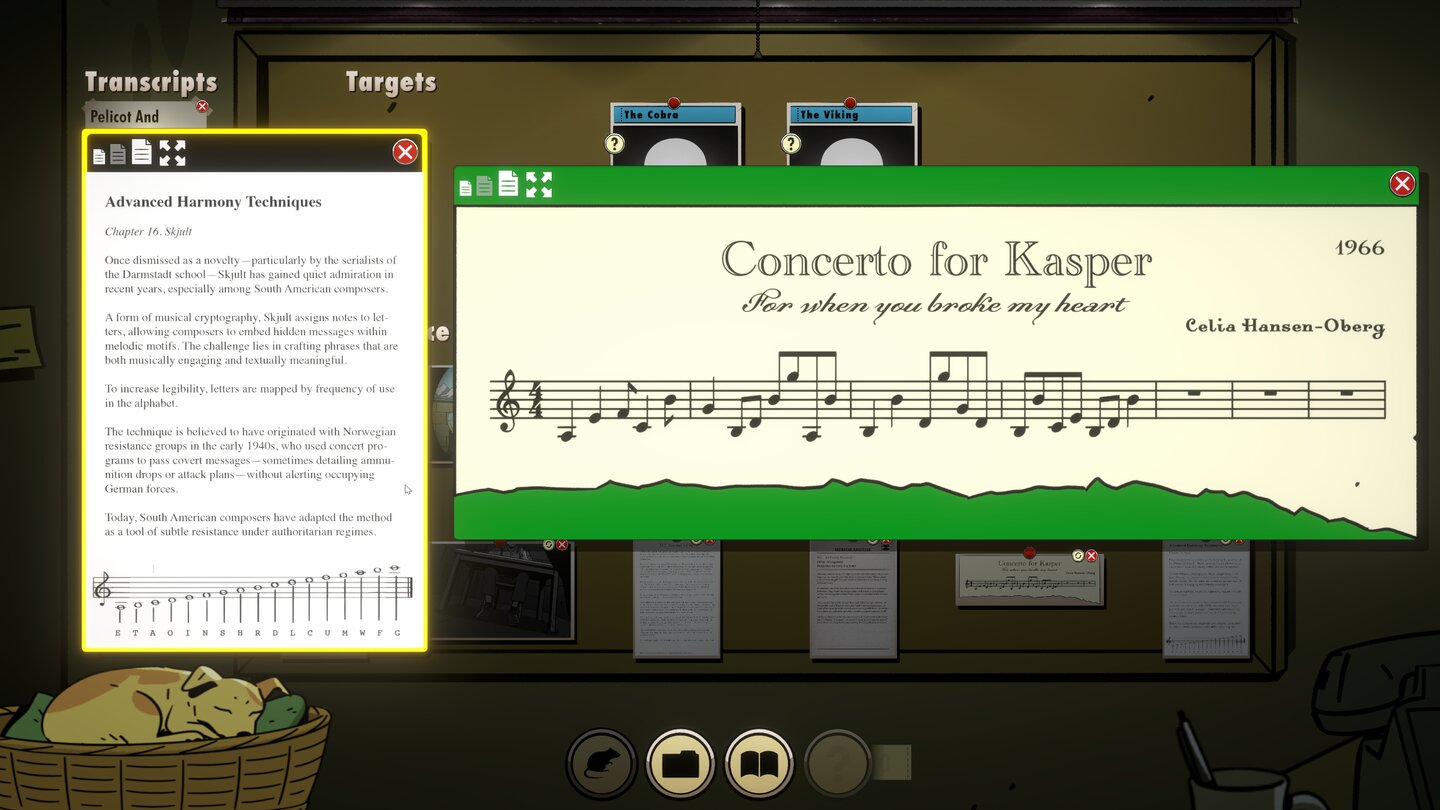Close the Concerto for Kasper sheet
This screenshot has height=810, width=1440.
[1402, 184]
